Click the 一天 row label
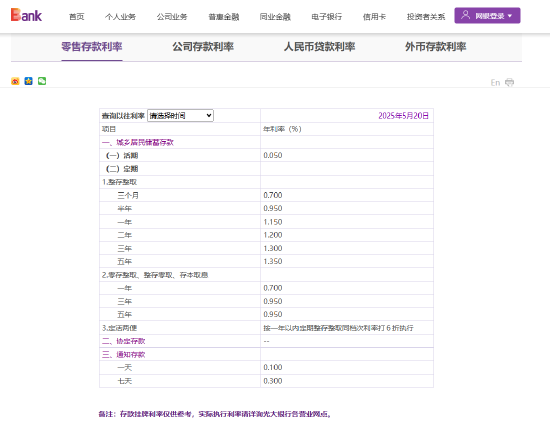550x437 pixels. pos(125,368)
